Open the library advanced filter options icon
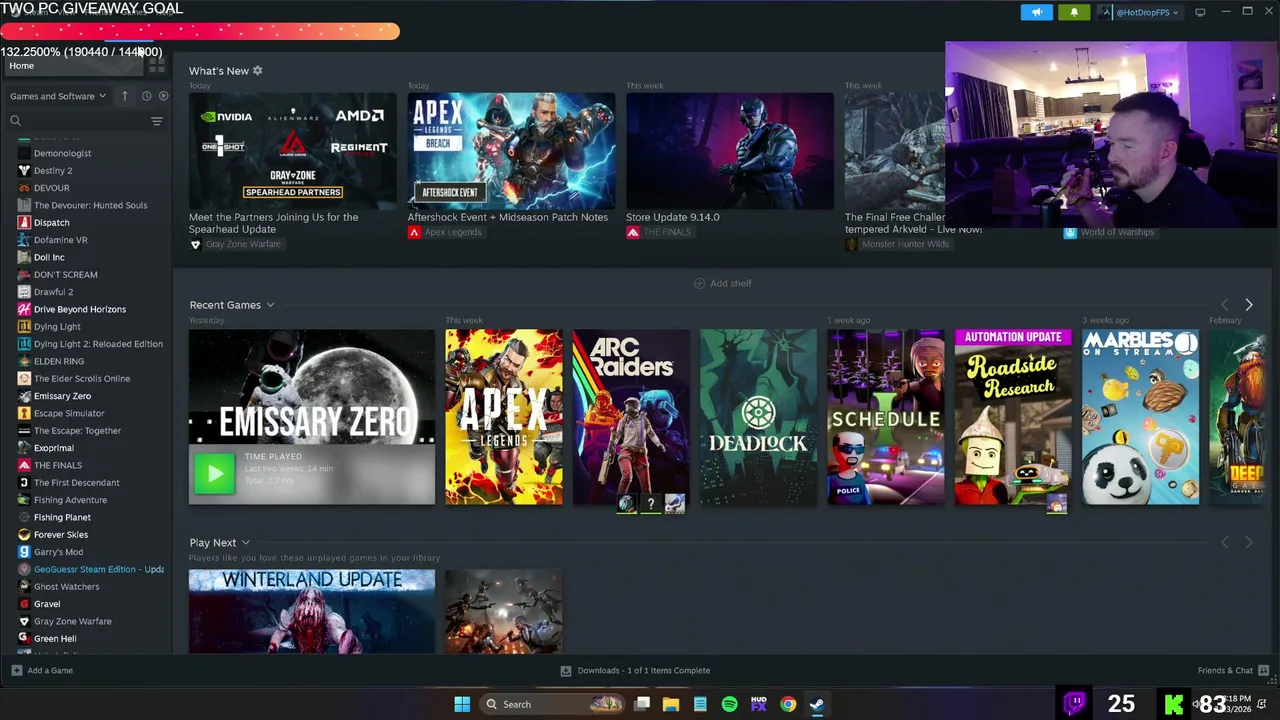The image size is (1280, 720). [x=156, y=121]
